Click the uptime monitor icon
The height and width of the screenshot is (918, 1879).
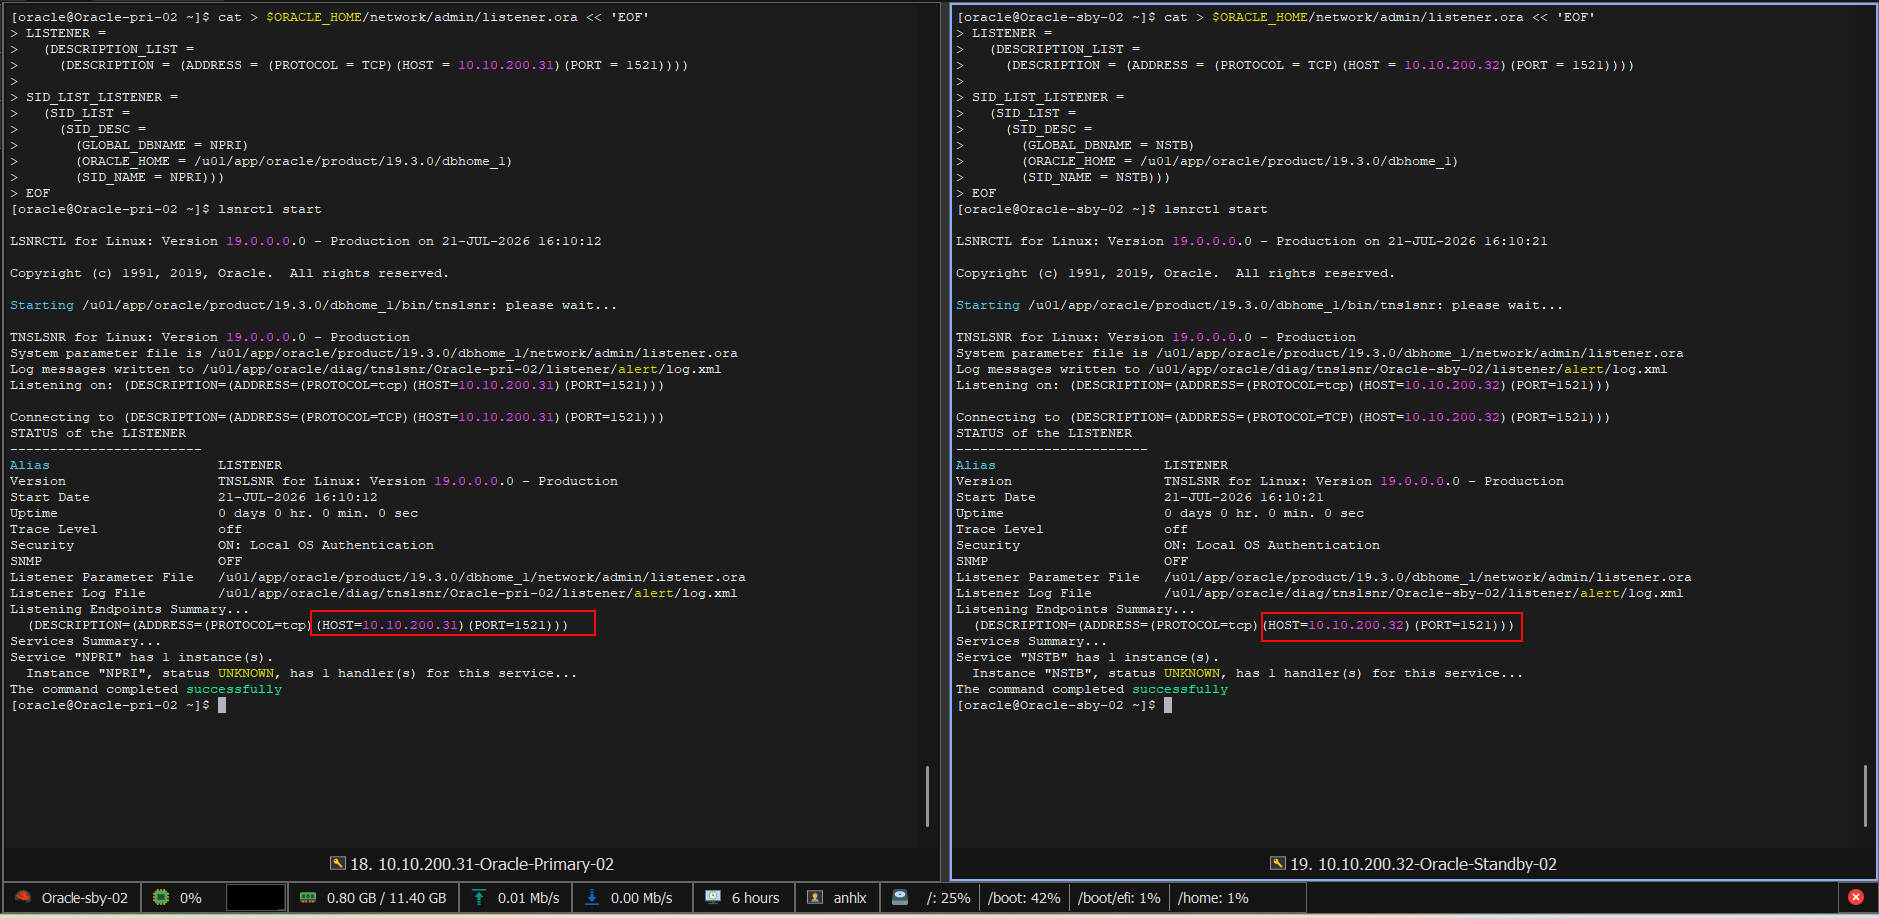click(x=713, y=897)
